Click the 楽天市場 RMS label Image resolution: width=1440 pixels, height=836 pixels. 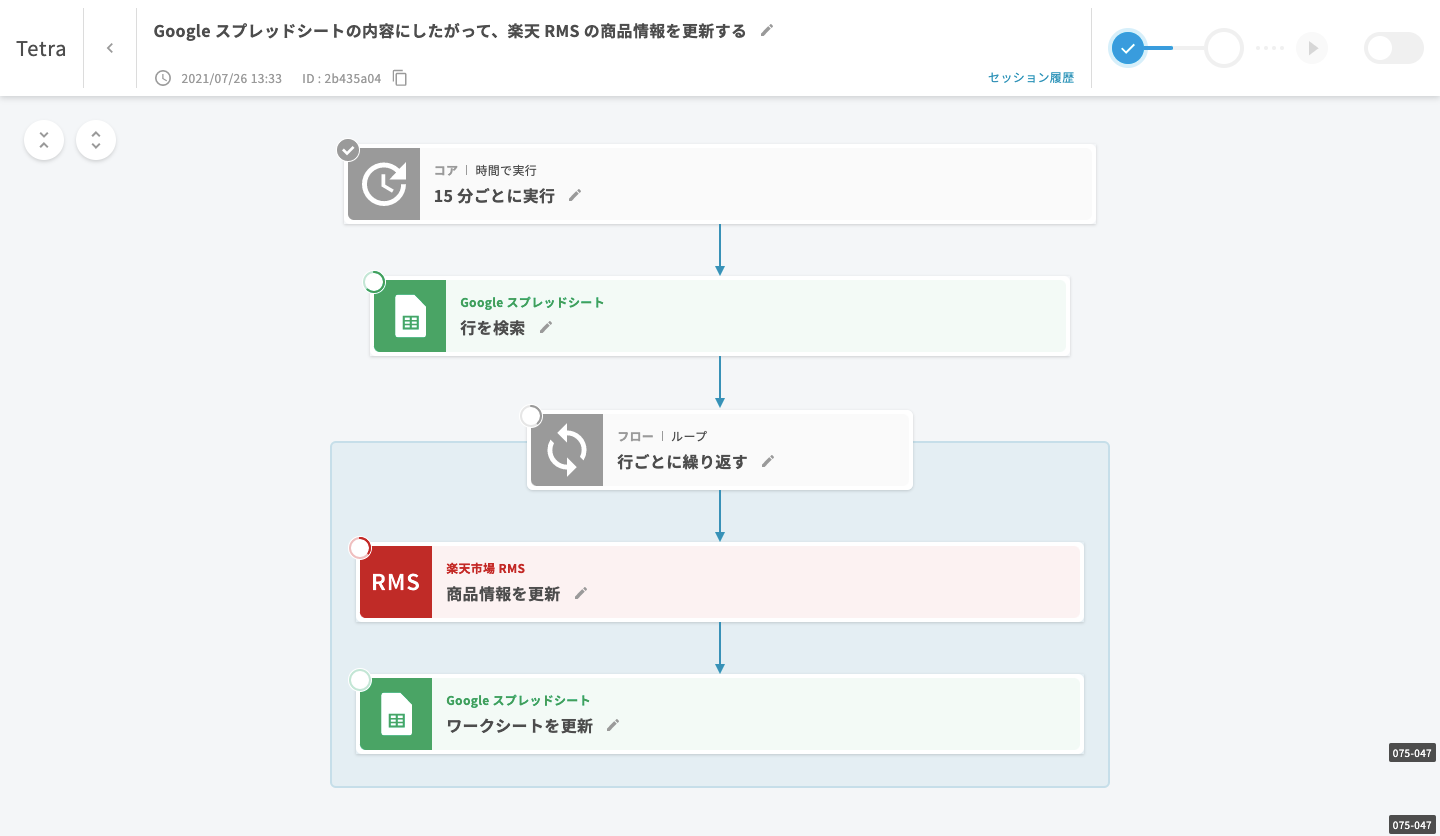tap(485, 569)
